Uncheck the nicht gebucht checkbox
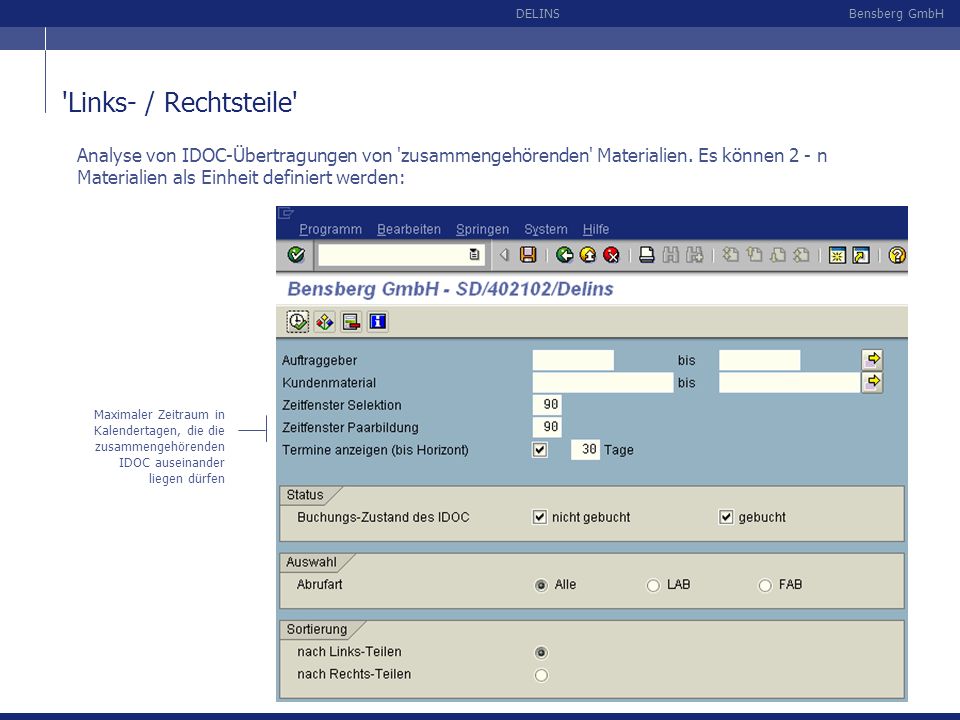 tap(539, 517)
